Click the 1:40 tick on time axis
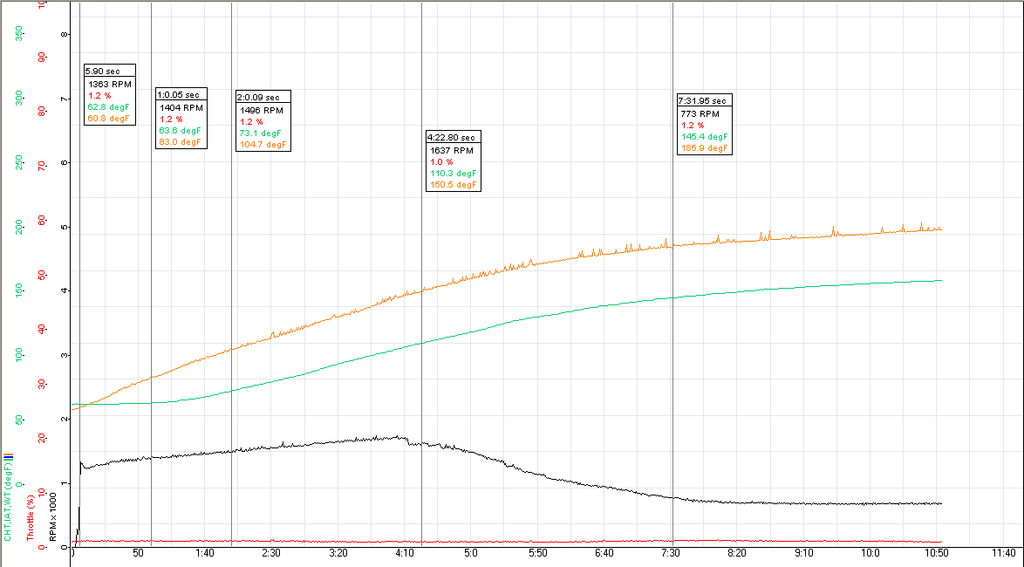 coord(204,553)
